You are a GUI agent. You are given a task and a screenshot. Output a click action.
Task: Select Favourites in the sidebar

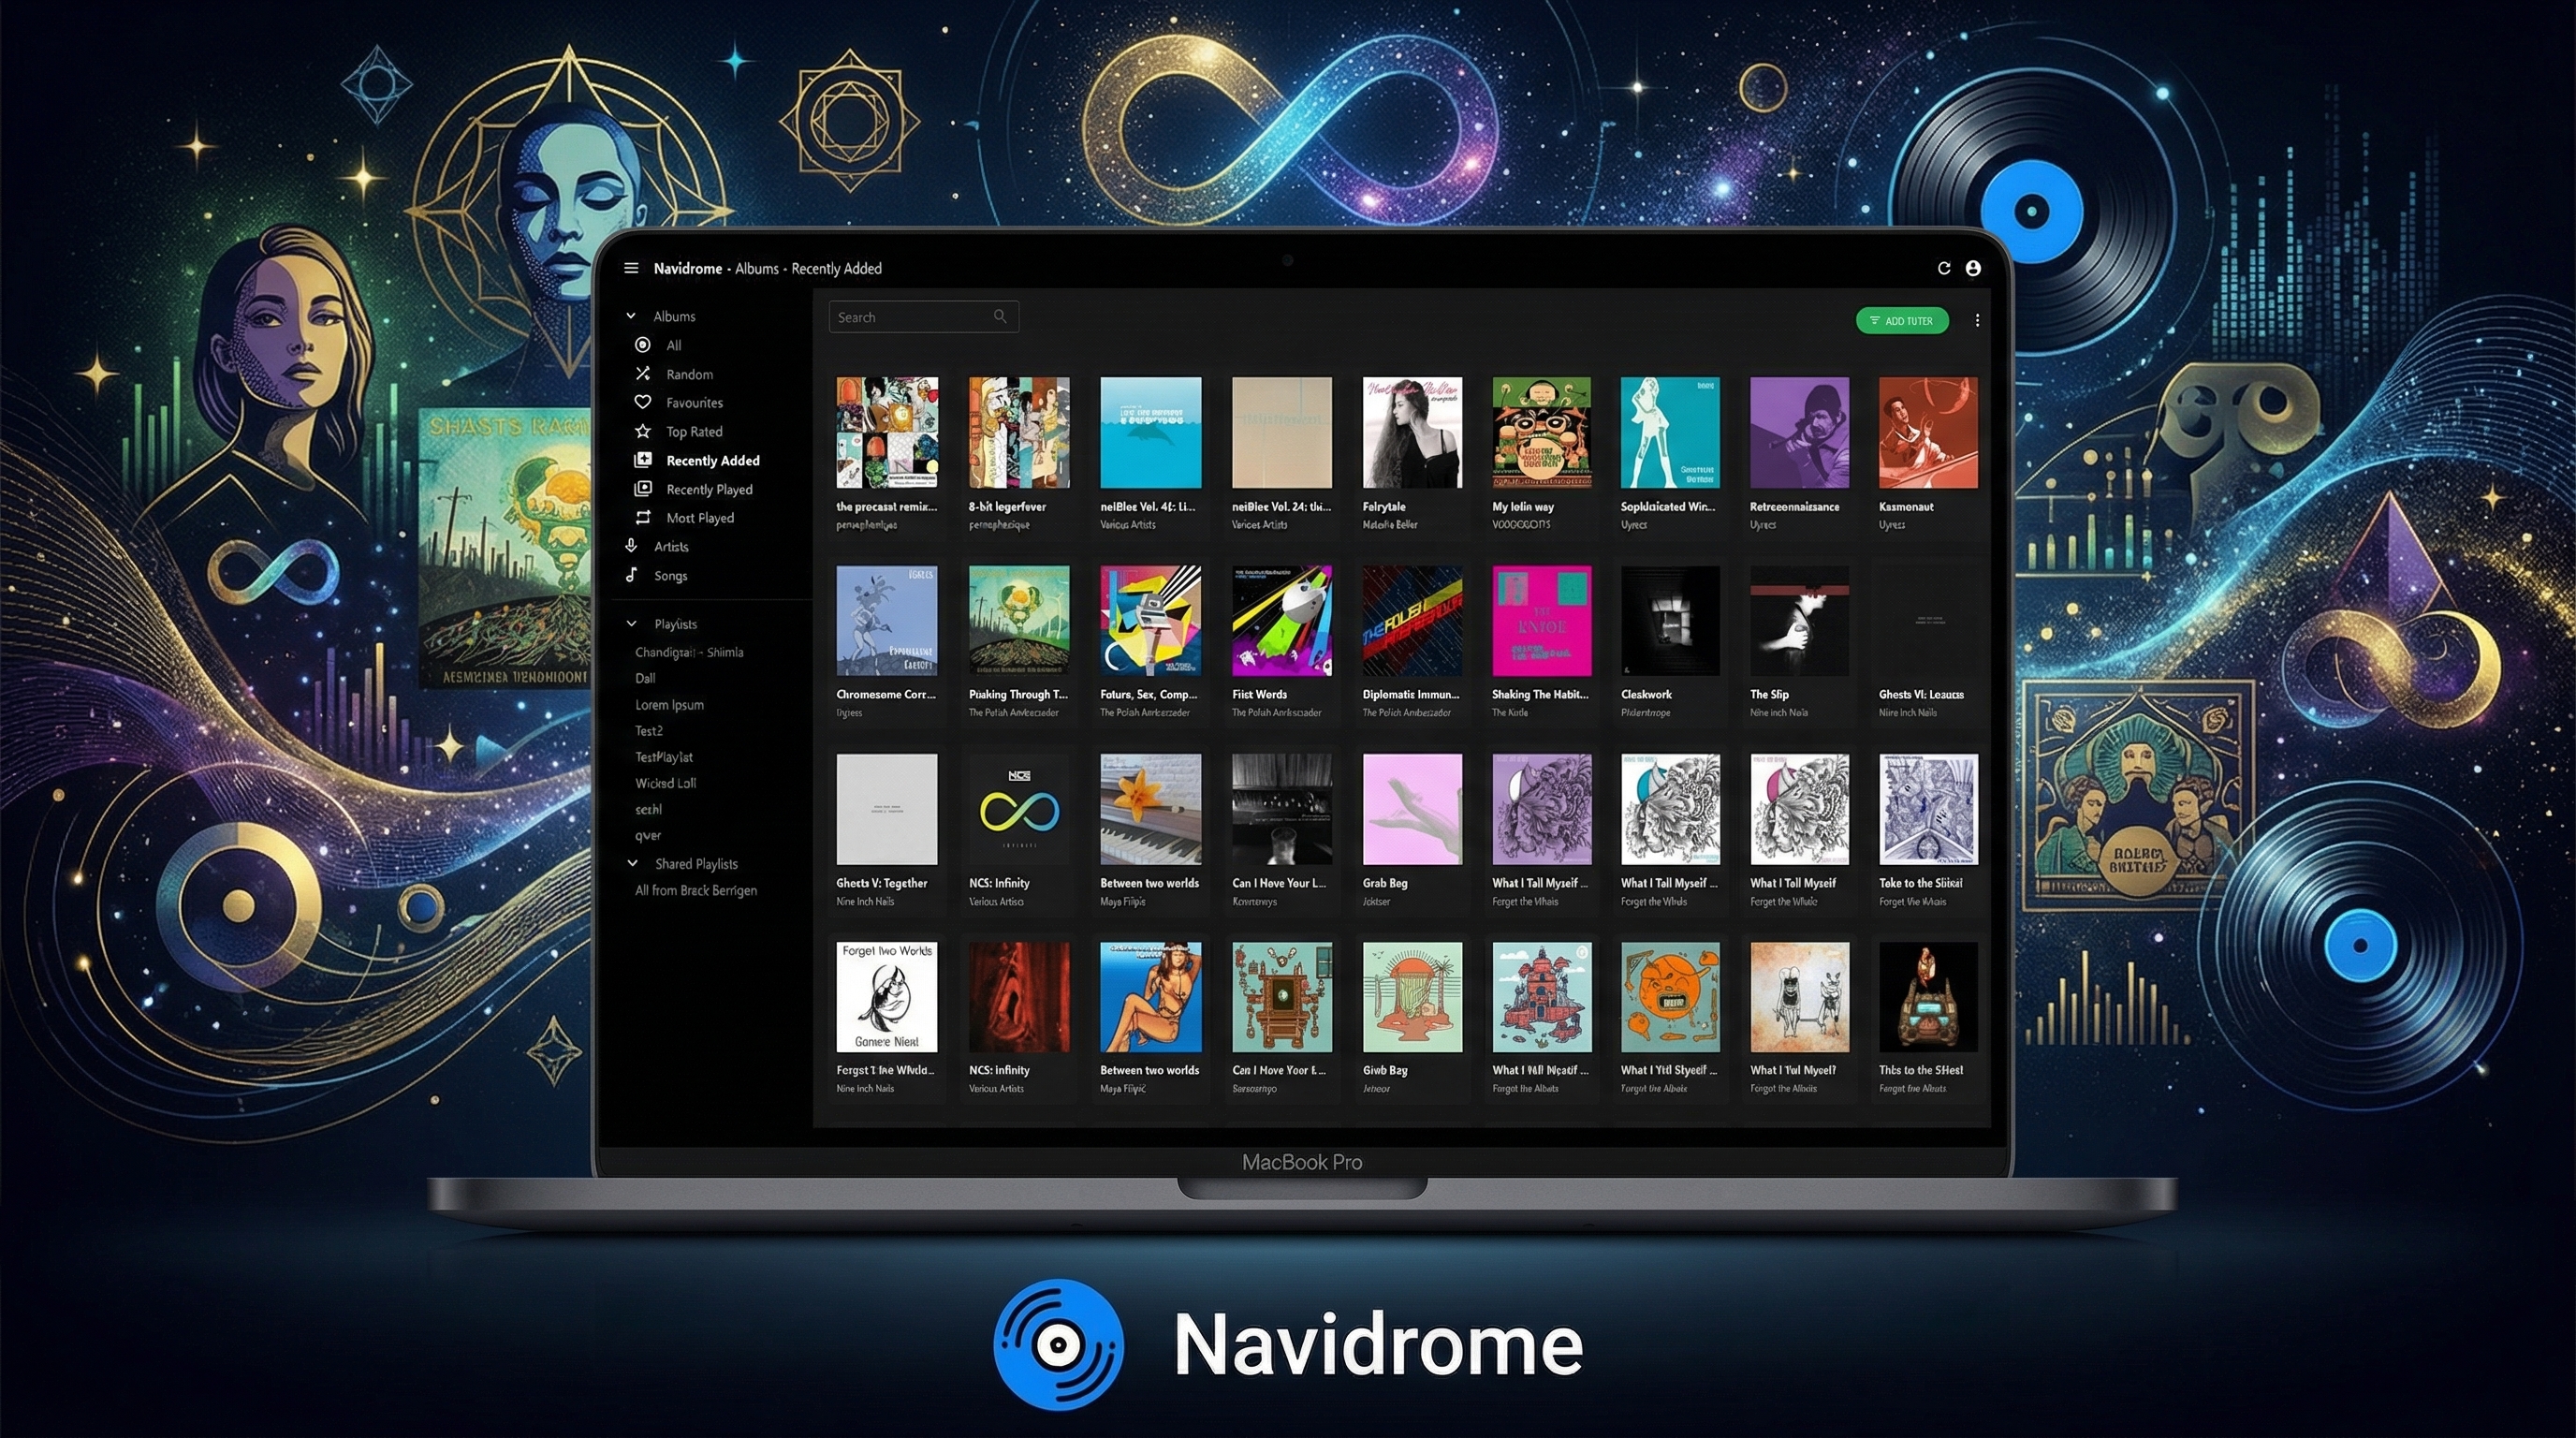tap(694, 403)
